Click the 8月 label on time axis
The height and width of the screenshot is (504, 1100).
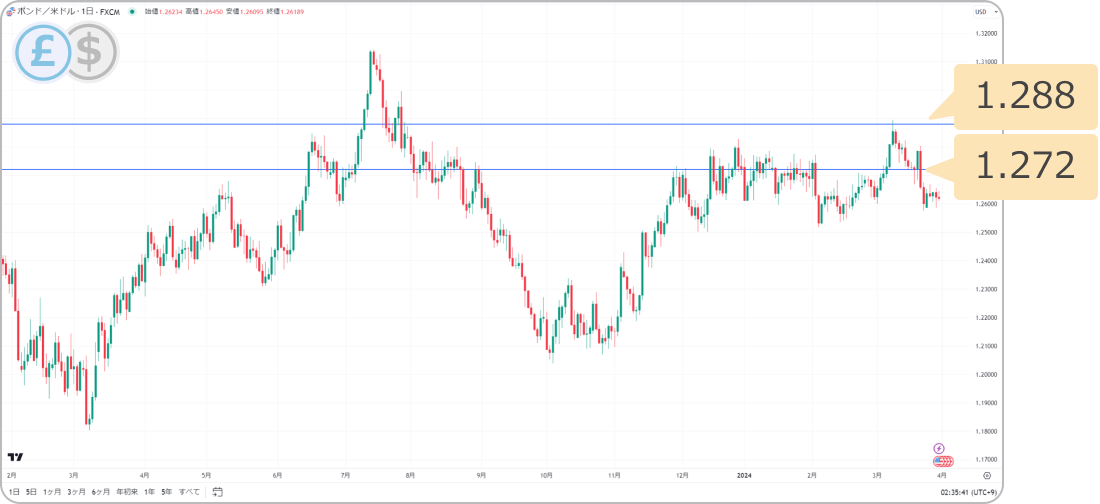410,475
